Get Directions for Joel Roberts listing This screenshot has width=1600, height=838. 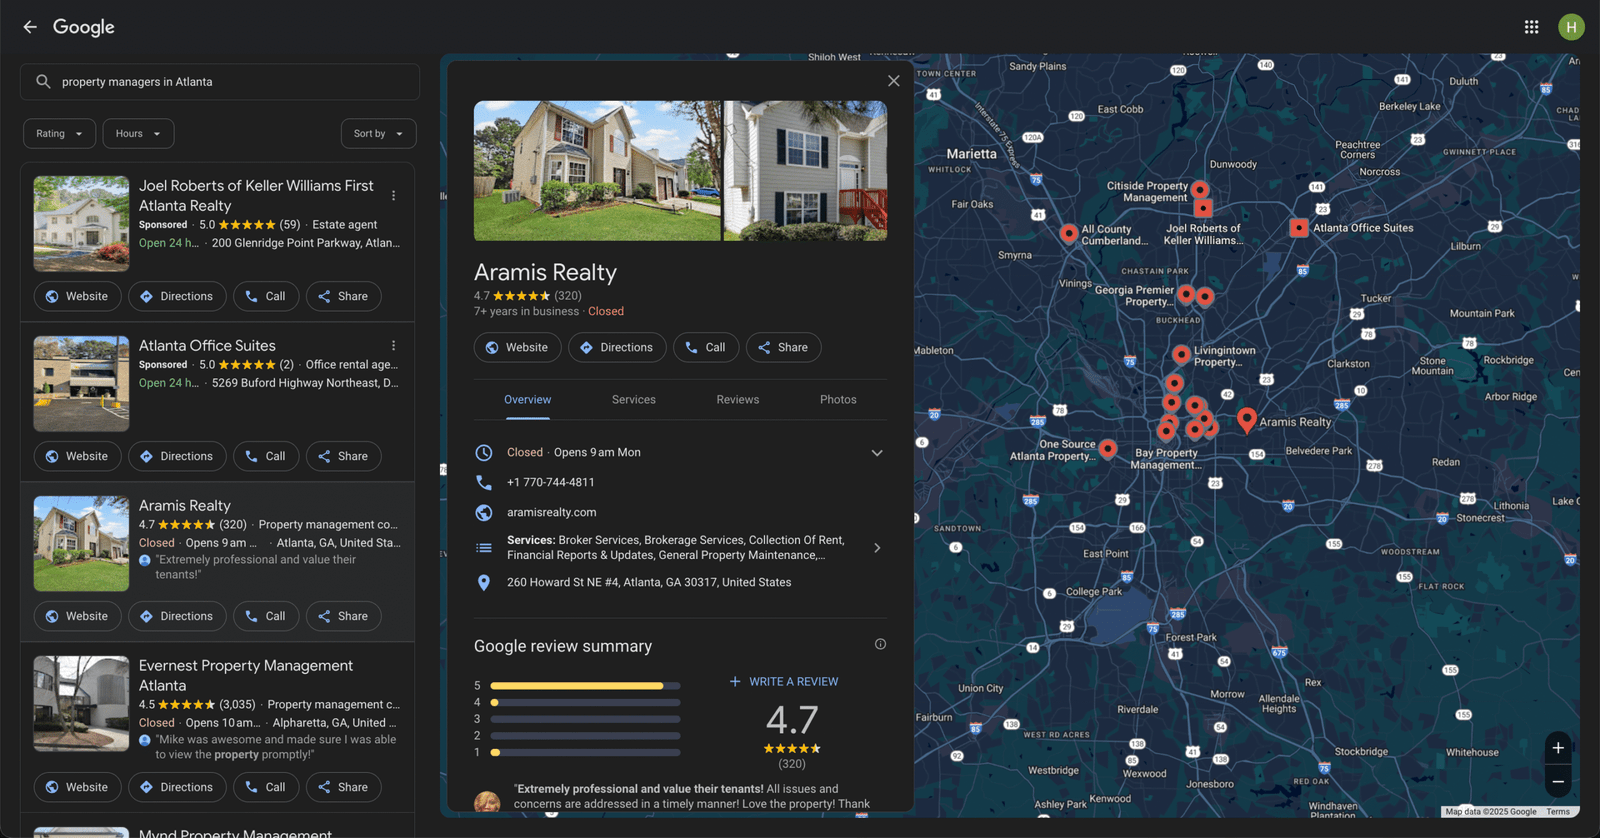click(177, 297)
